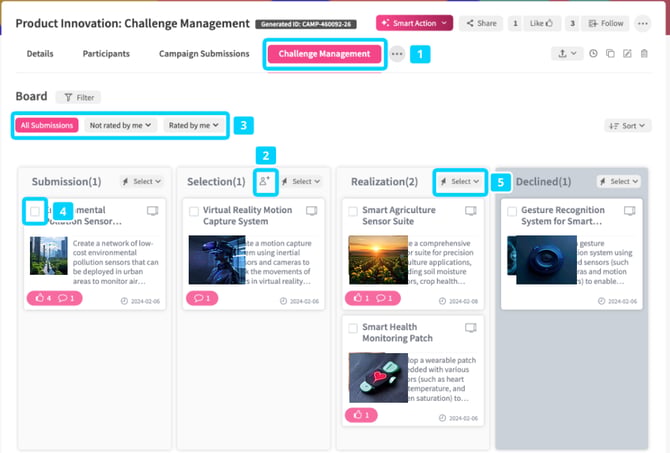Open the sunset farm field thumbnail
The width and height of the screenshot is (670, 453).
click(x=378, y=260)
